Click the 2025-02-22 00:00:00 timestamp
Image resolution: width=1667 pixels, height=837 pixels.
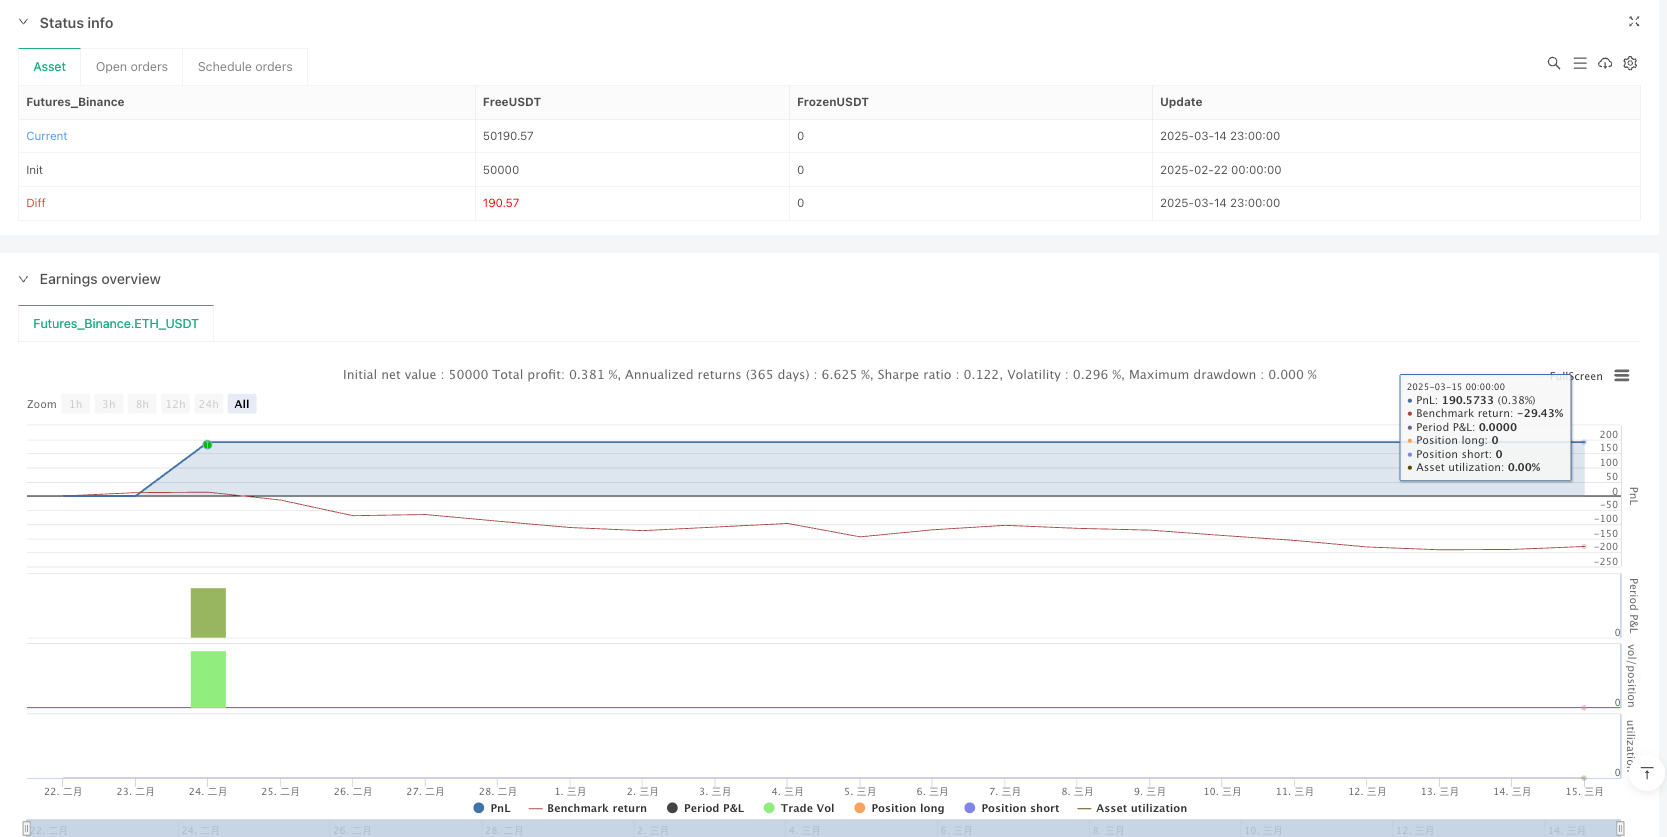pos(1220,170)
